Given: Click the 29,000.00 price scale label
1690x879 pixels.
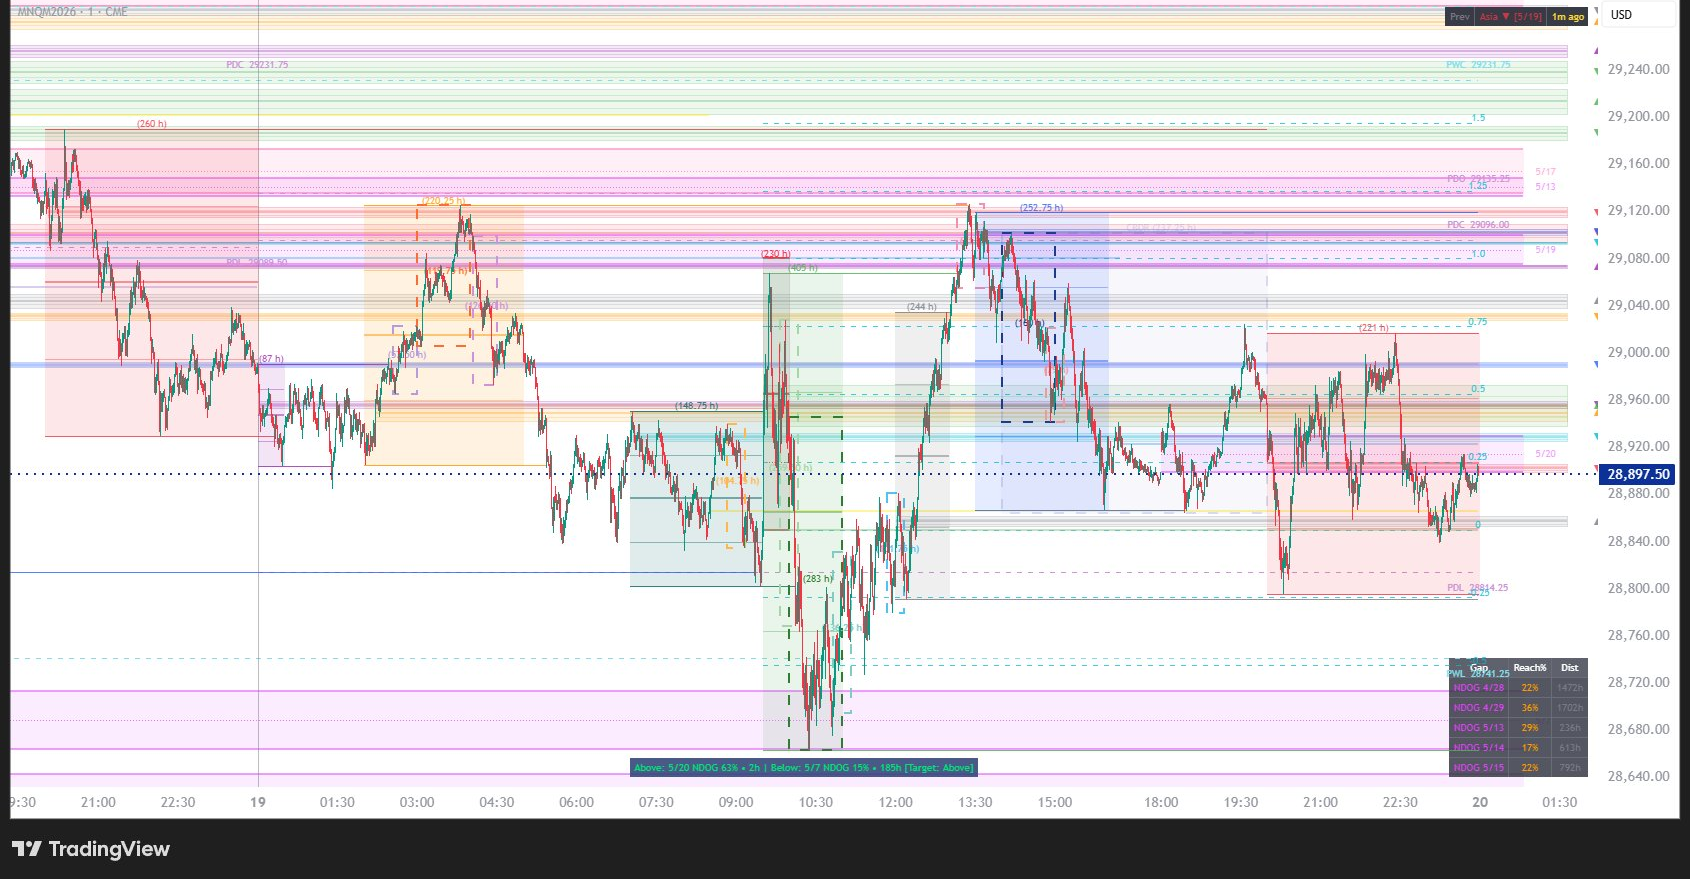Looking at the screenshot, I should click(1638, 352).
